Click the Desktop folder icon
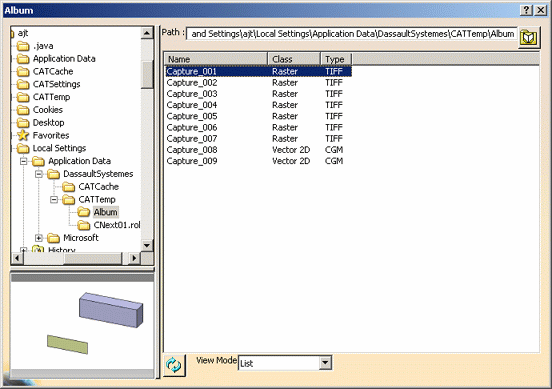Image resolution: width=552 pixels, height=389 pixels. click(23, 123)
